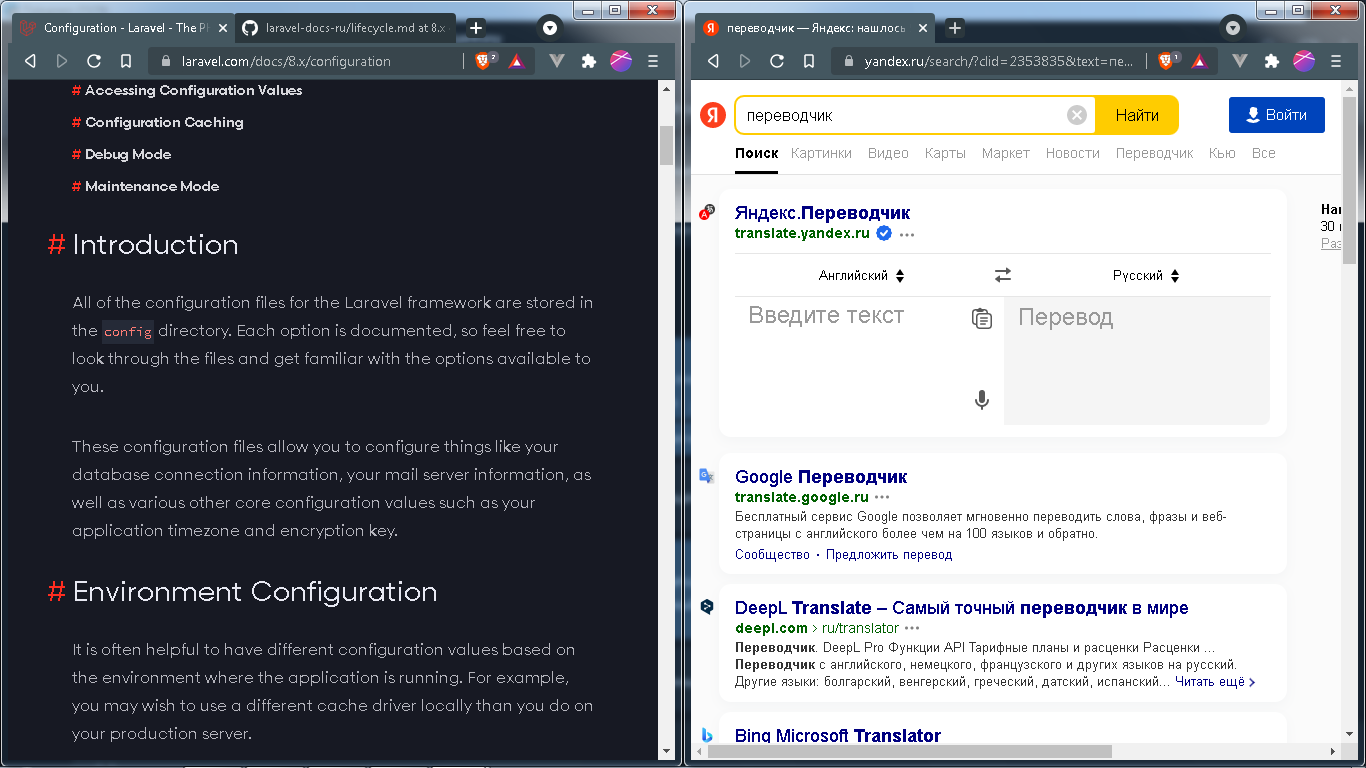Select source language Английский dropdown
Viewport: 1366px width, 768px height.
pos(861,275)
